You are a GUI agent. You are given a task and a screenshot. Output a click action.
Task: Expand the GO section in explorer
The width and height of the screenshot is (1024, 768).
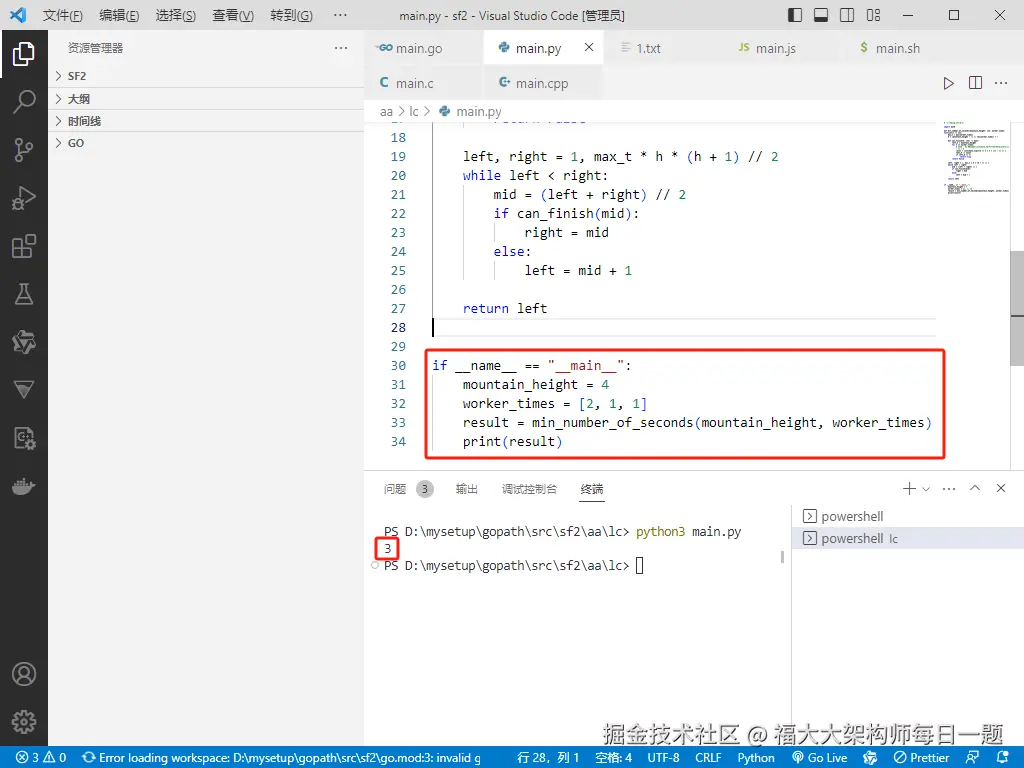[x=206, y=143]
